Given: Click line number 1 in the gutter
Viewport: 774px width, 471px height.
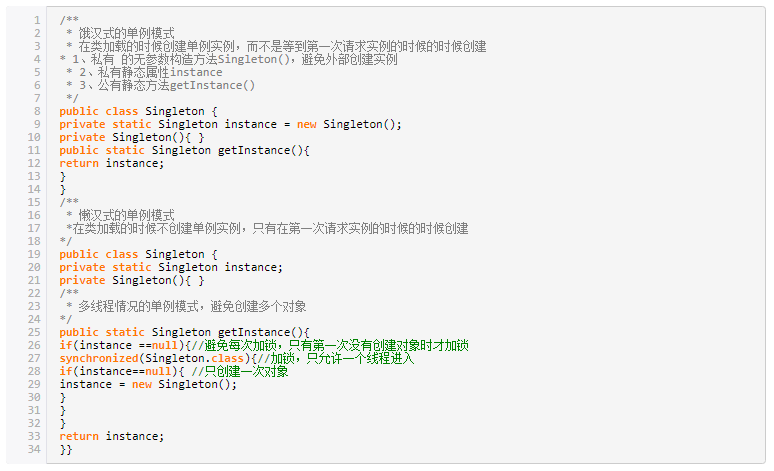Looking at the screenshot, I should [x=37, y=20].
